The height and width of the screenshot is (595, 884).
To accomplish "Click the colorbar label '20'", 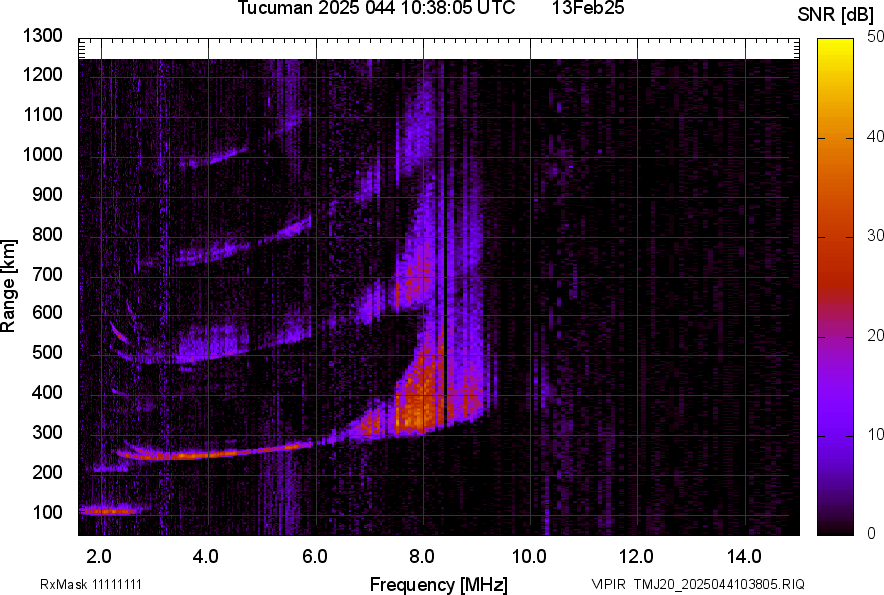I will [875, 336].
